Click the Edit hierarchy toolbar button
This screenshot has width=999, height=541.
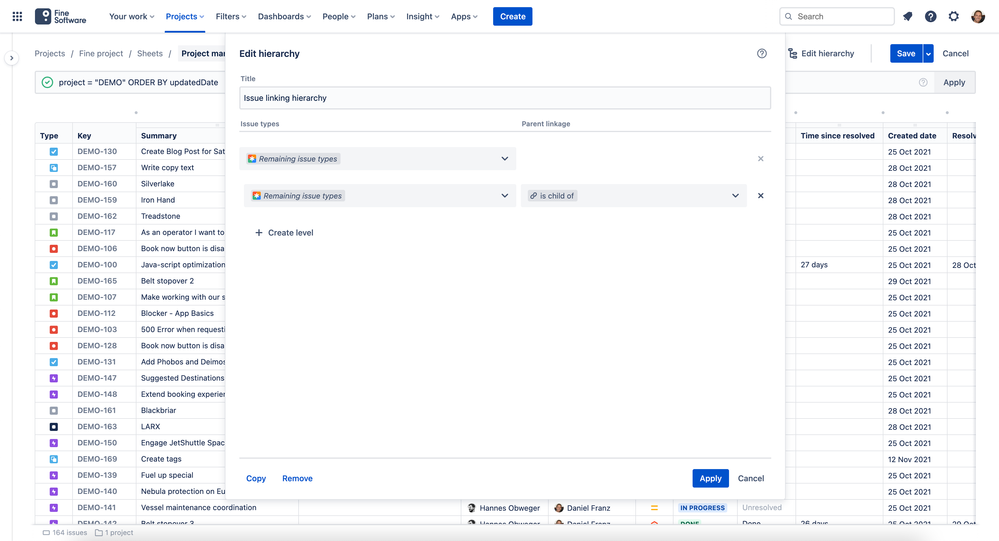[821, 54]
